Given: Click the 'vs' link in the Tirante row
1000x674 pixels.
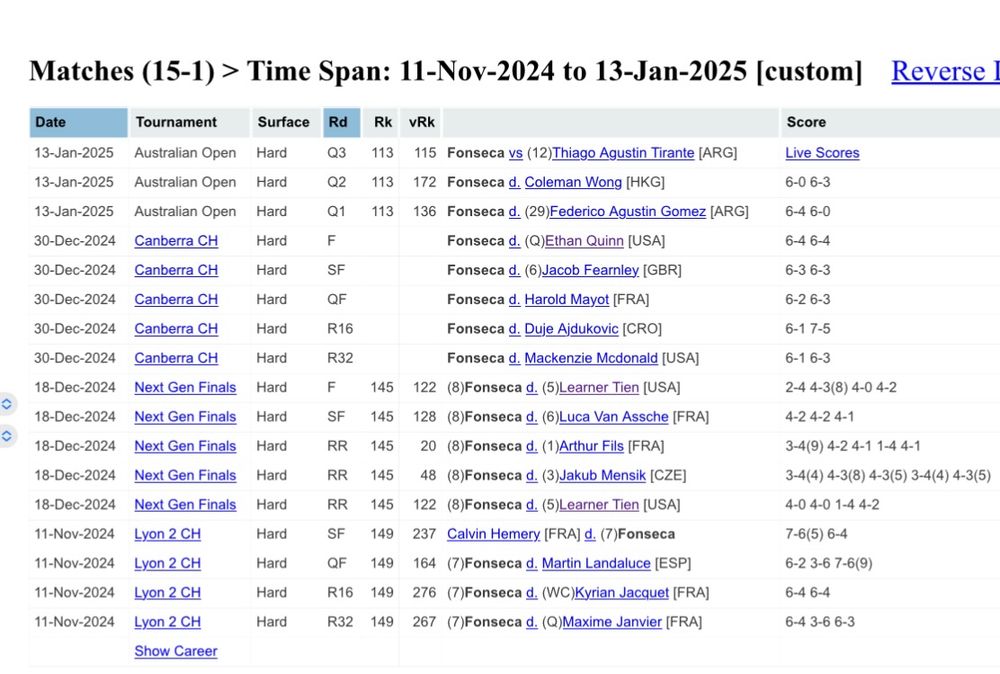Looking at the screenshot, I should click(x=516, y=153).
